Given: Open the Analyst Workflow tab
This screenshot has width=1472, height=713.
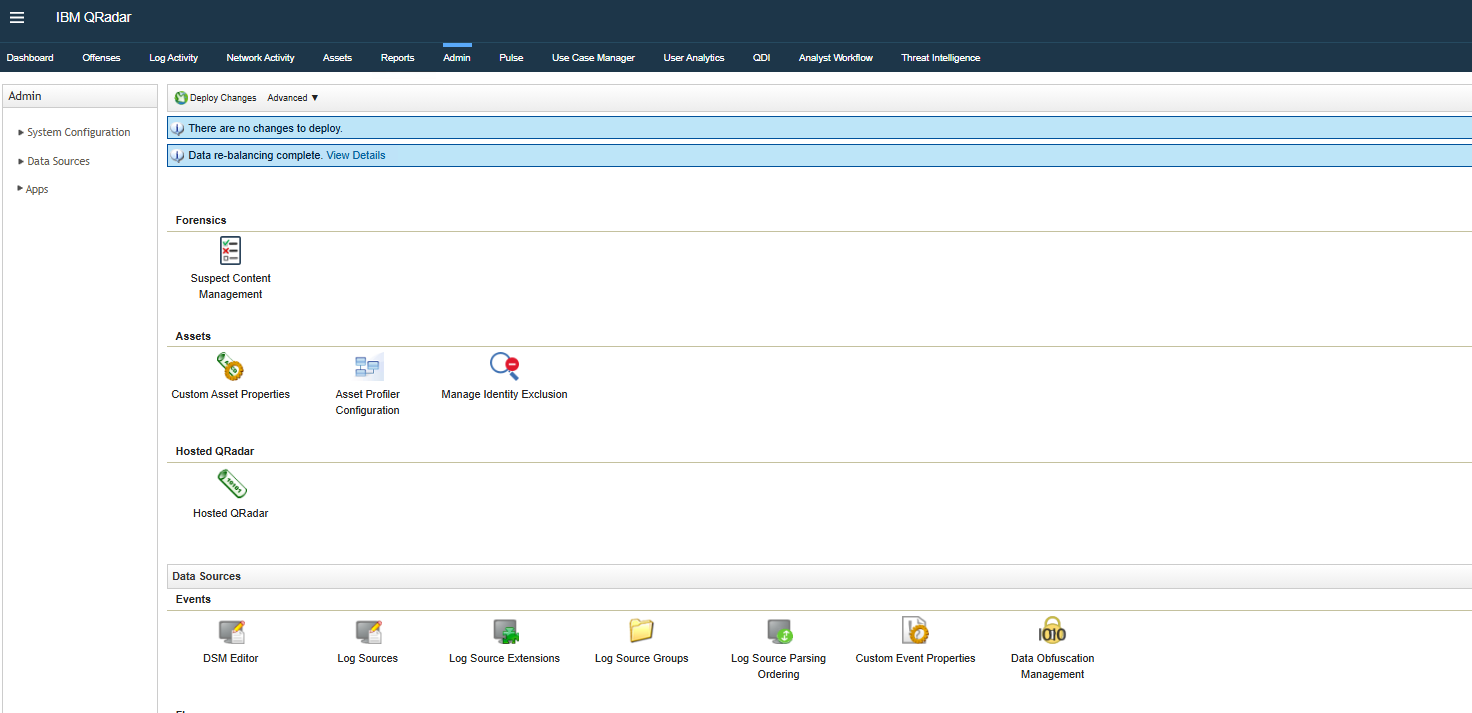Looking at the screenshot, I should point(836,58).
